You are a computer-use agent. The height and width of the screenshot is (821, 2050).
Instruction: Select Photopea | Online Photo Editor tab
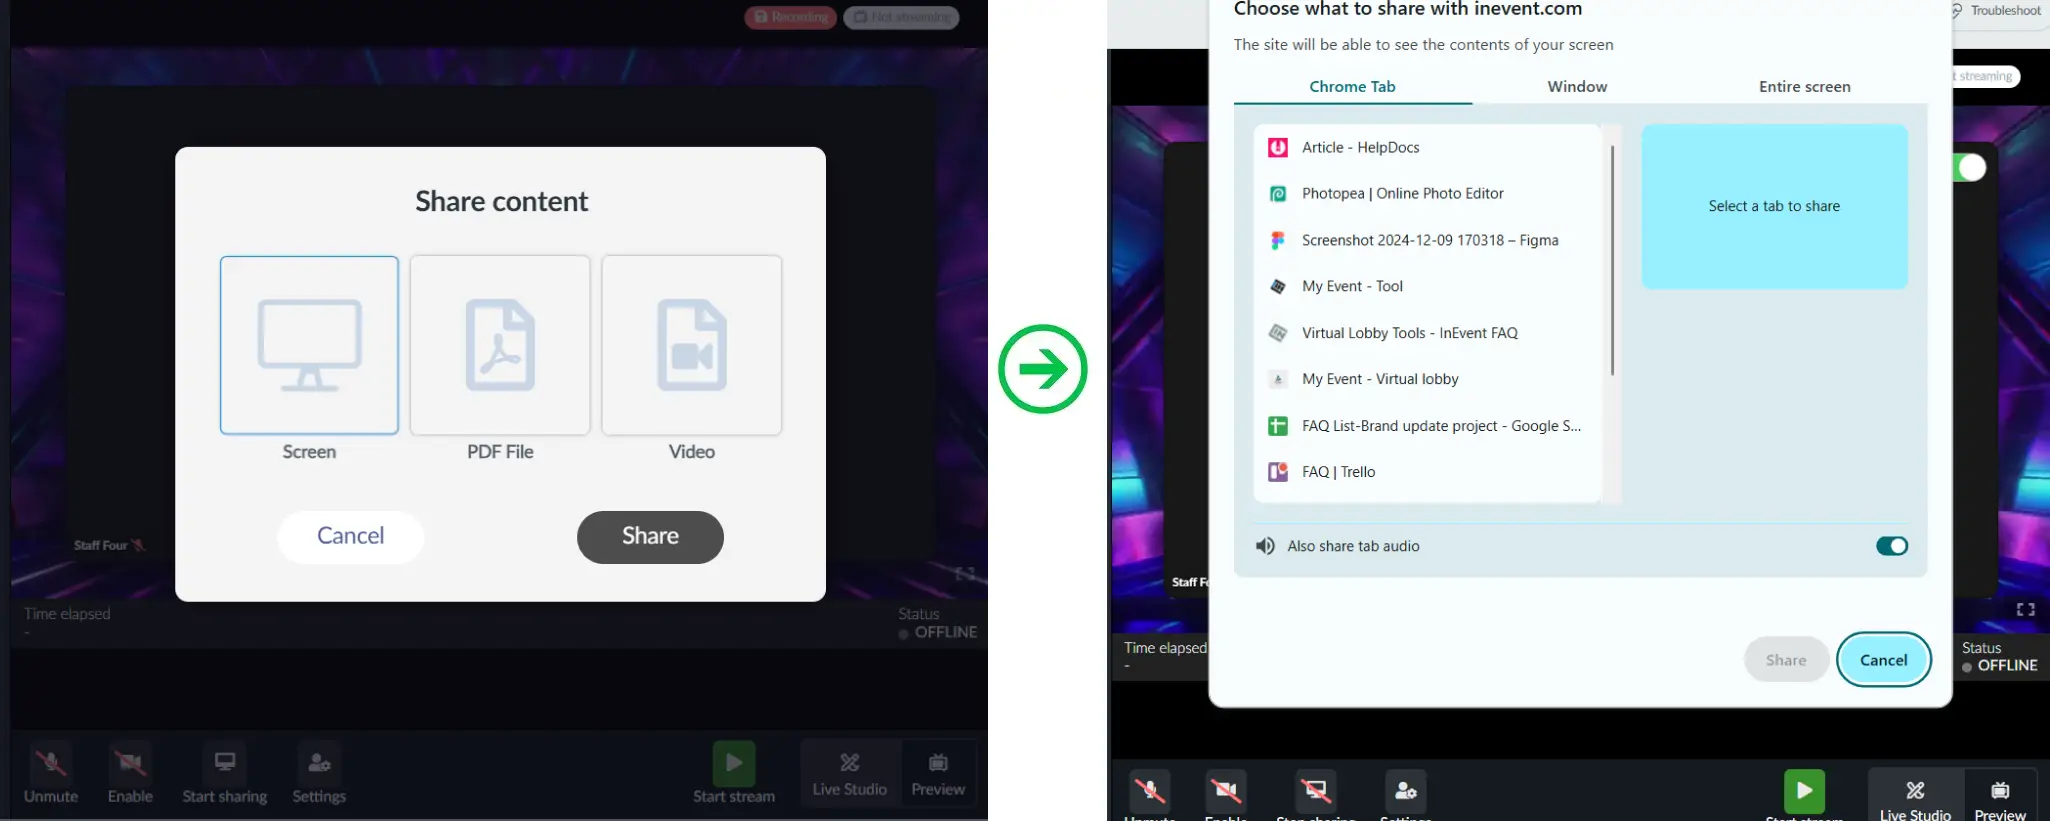[1427, 194]
